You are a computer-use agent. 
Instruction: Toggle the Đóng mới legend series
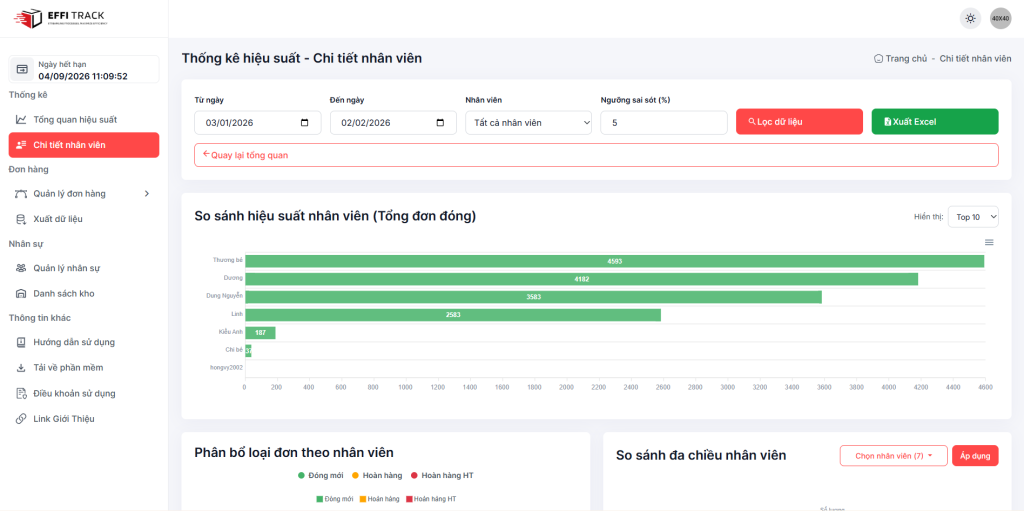click(325, 475)
